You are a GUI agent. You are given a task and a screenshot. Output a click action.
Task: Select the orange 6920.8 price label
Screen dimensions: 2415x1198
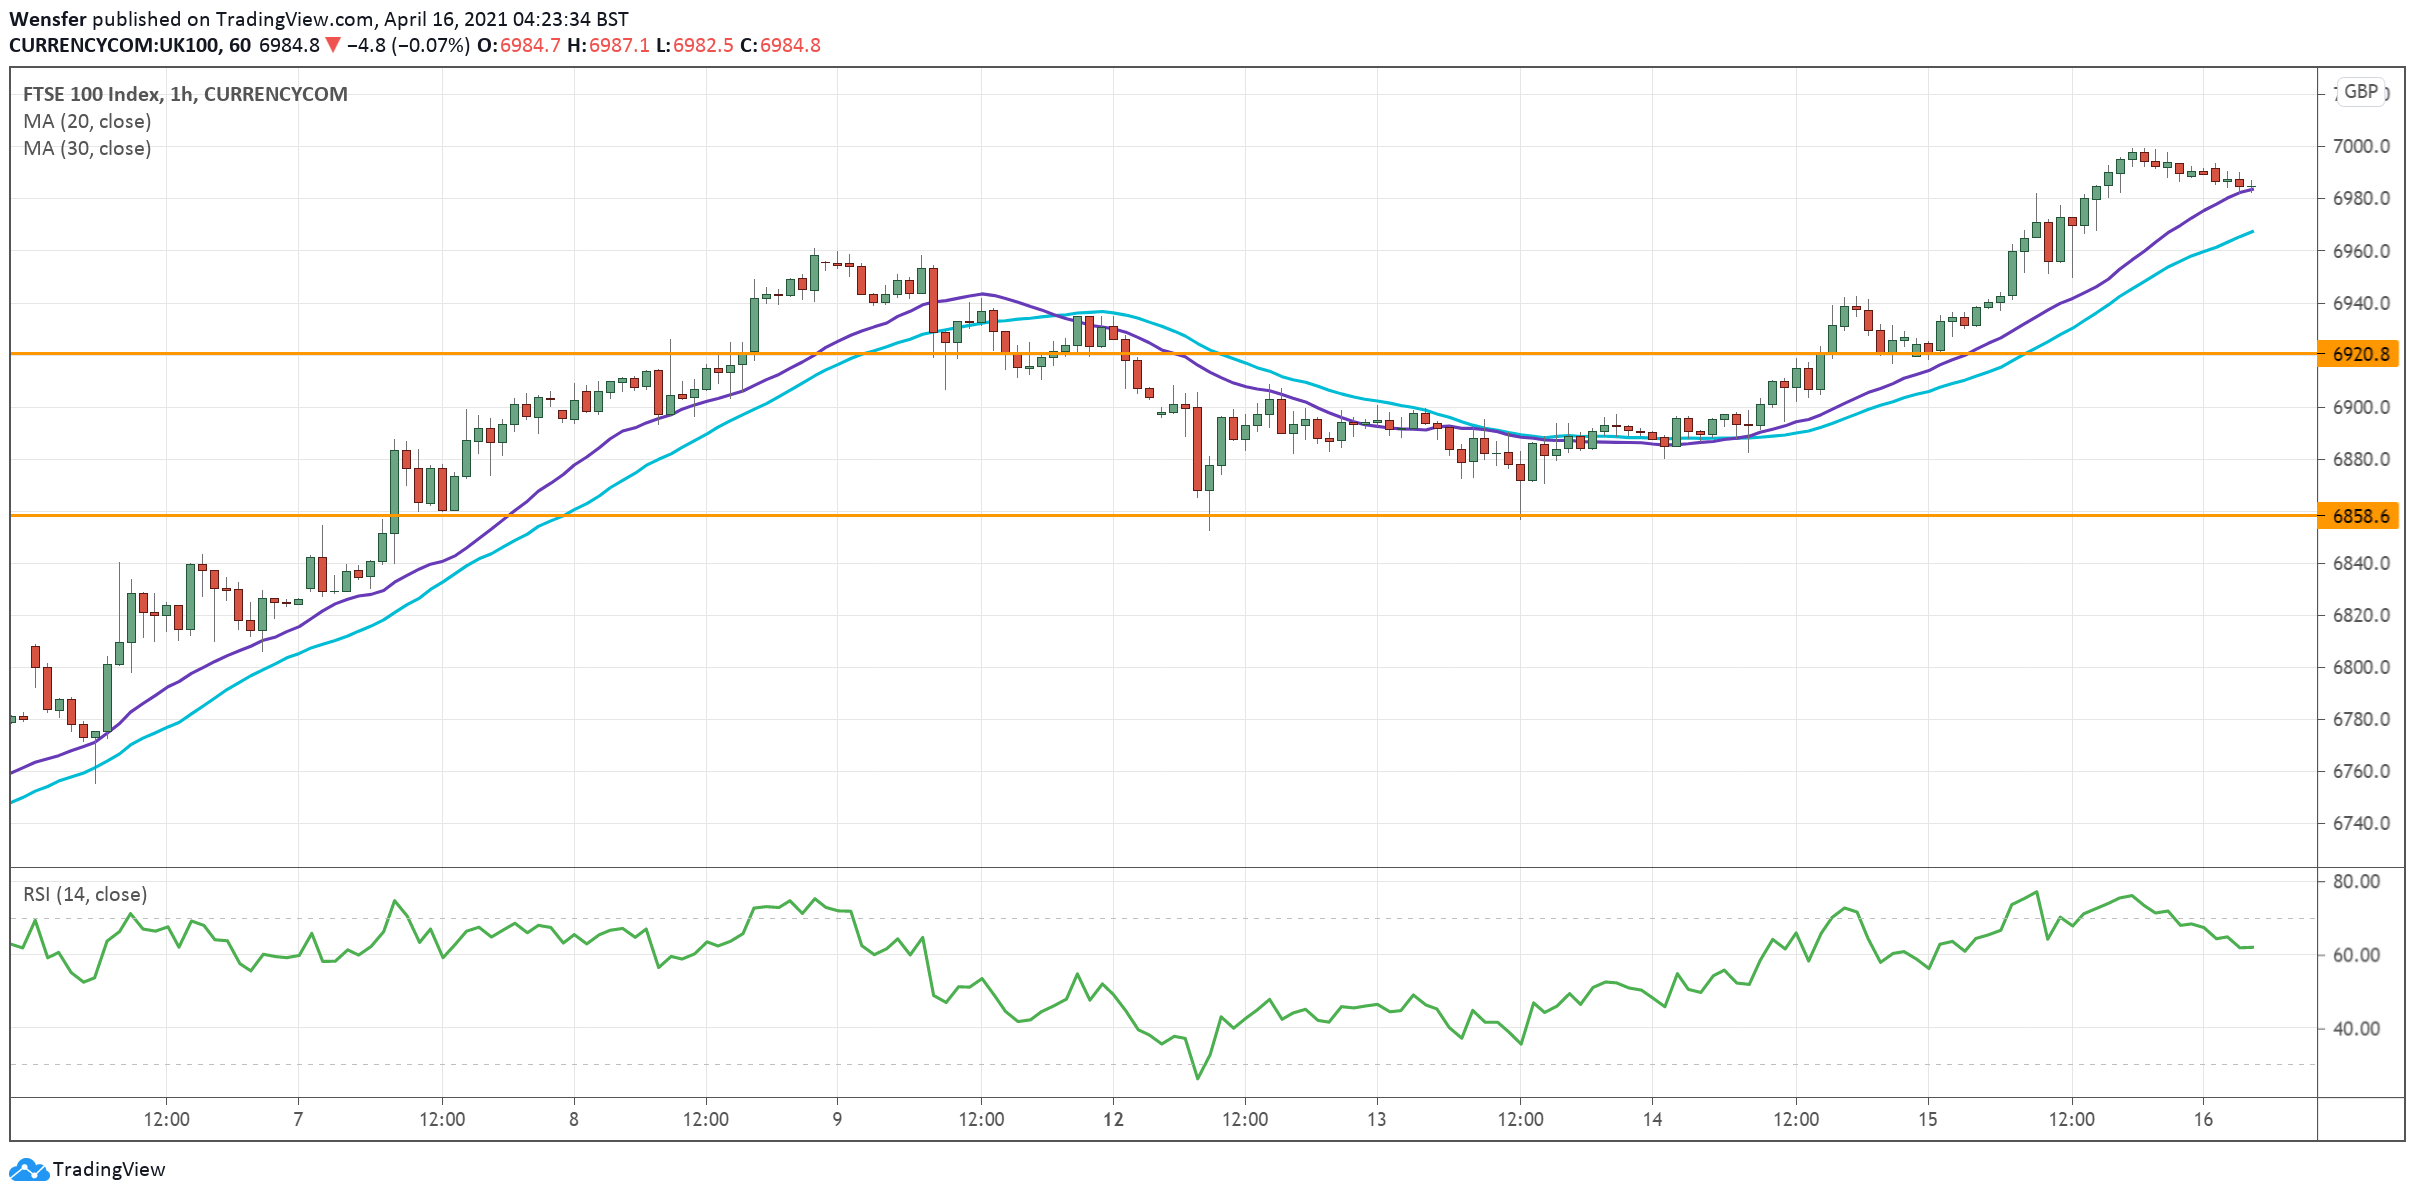(2359, 354)
